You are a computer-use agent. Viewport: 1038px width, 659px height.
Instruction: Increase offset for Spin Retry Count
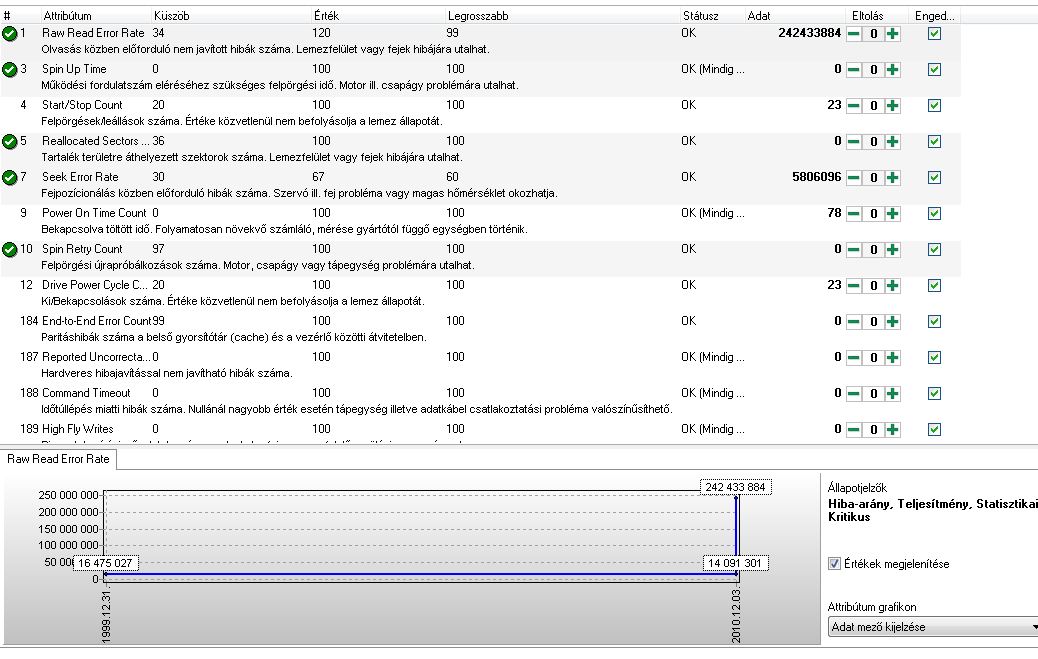pos(892,250)
